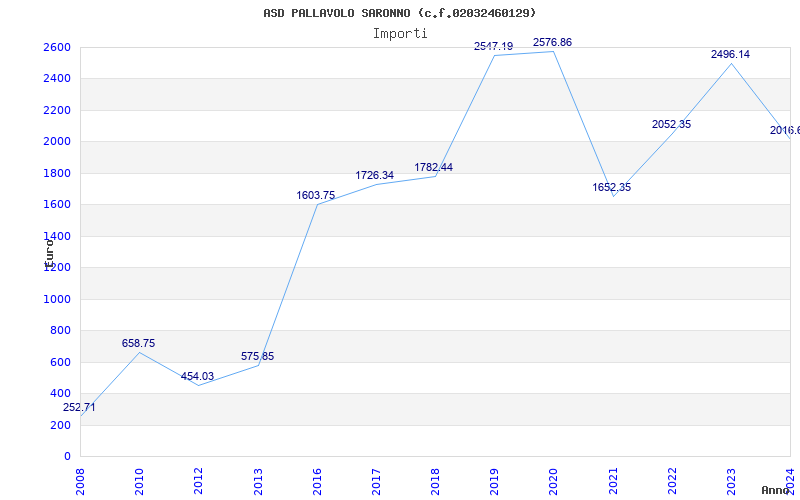
Task: Click the x-axis year 2013
Action: pos(258,481)
